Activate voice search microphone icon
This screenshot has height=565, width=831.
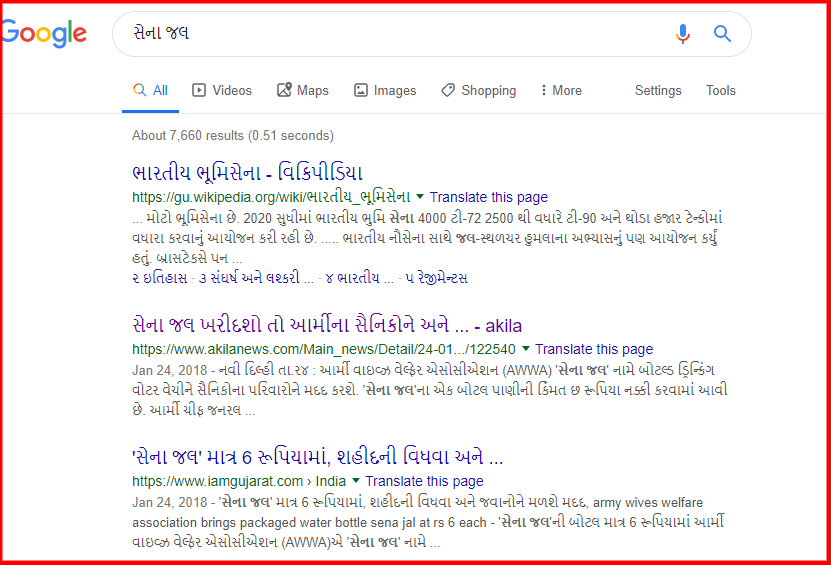click(683, 34)
